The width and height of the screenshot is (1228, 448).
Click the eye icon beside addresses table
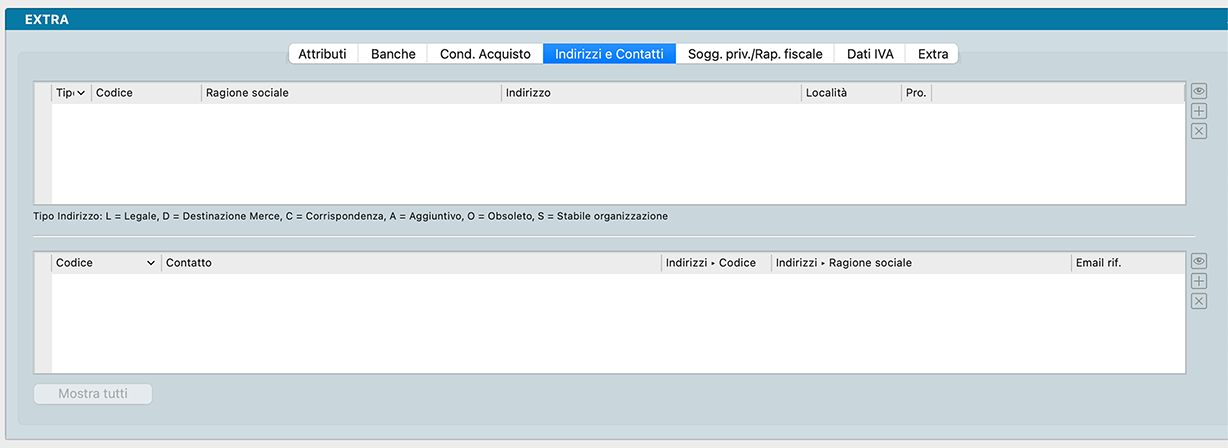click(x=1199, y=91)
